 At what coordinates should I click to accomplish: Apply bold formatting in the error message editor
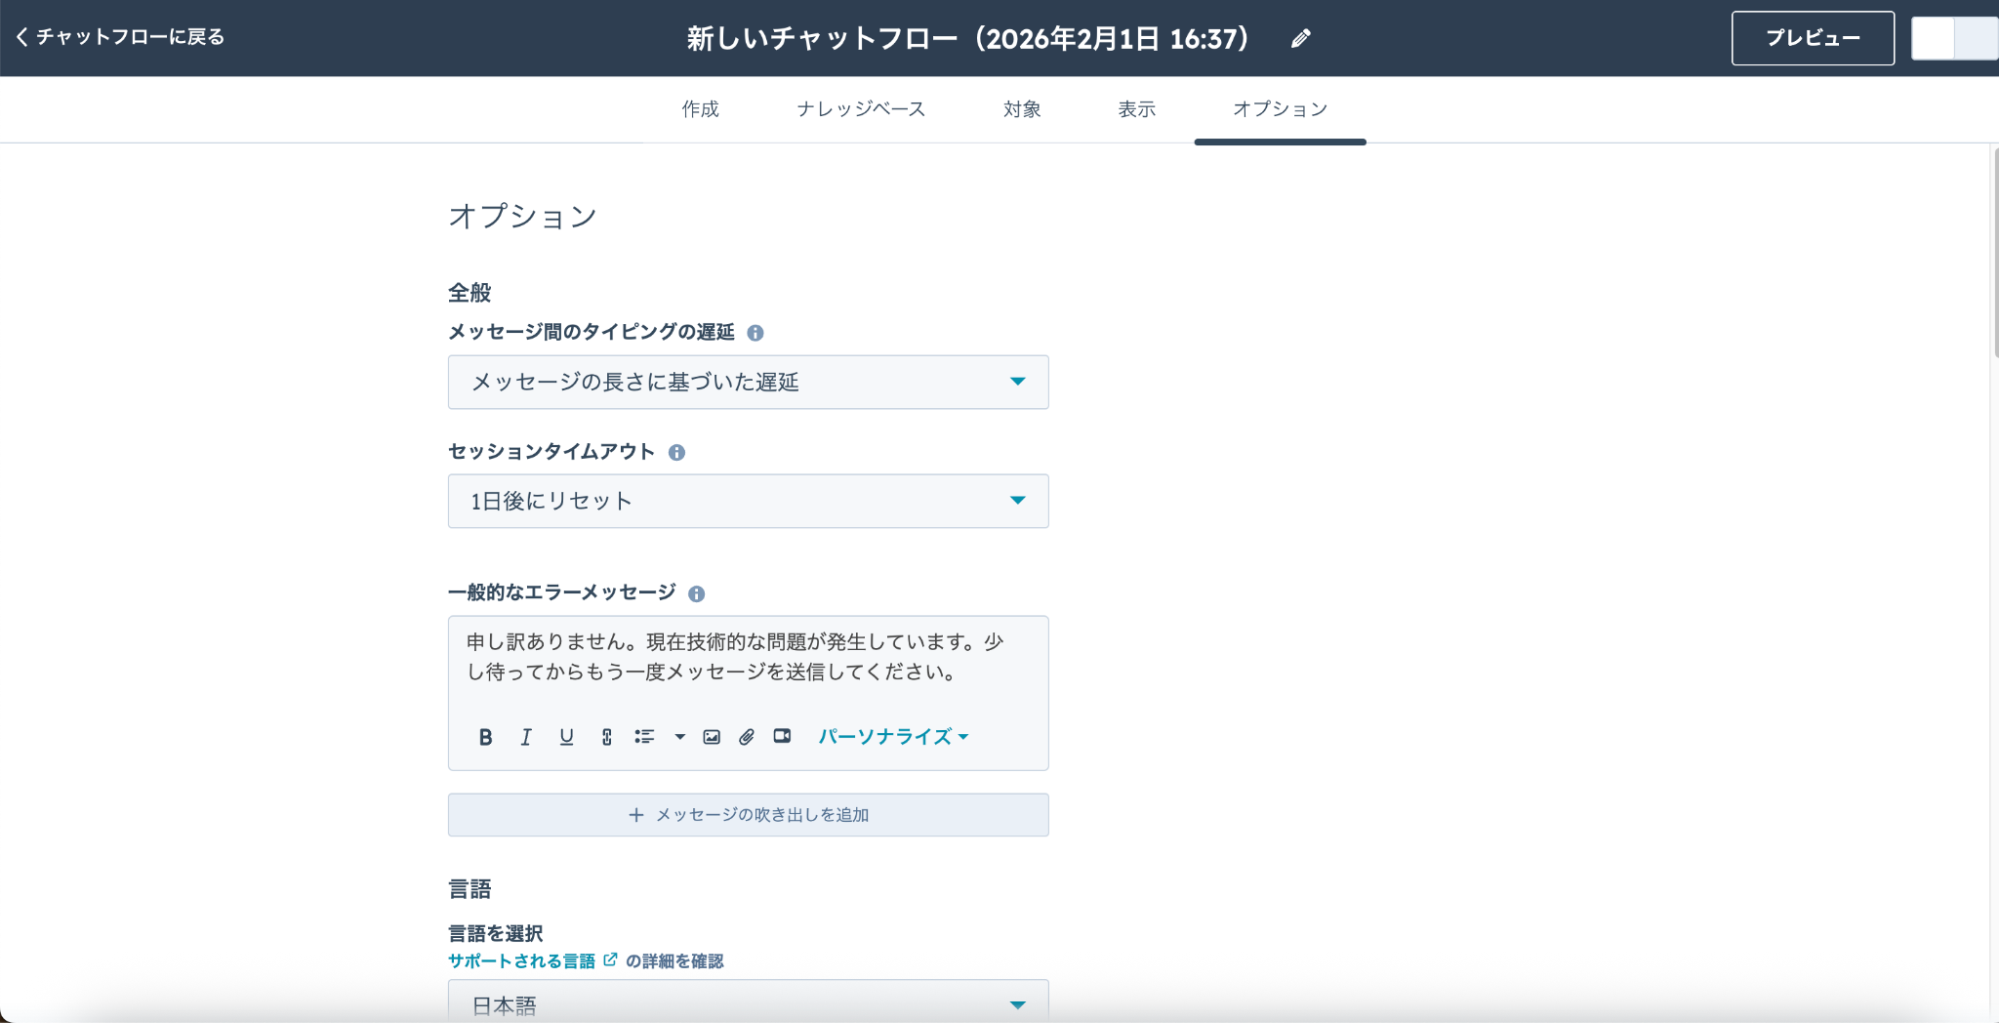coord(485,737)
